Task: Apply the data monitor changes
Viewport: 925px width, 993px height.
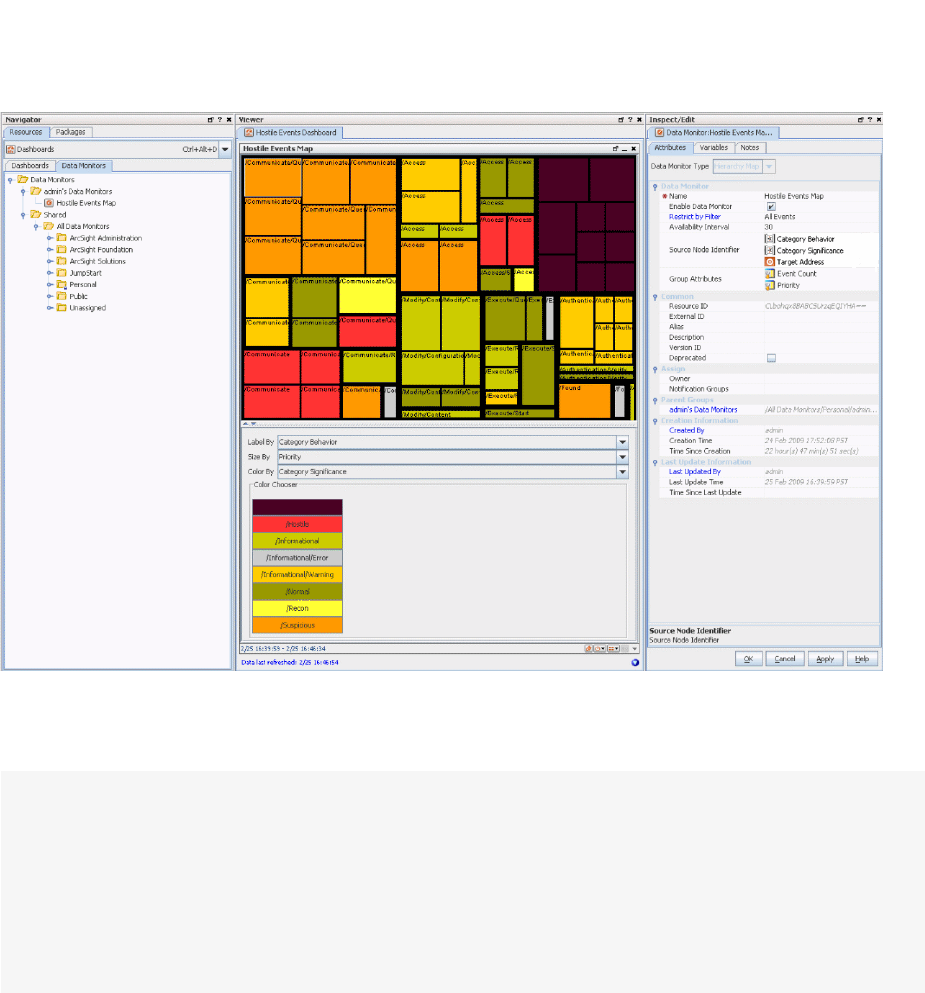Action: point(825,659)
